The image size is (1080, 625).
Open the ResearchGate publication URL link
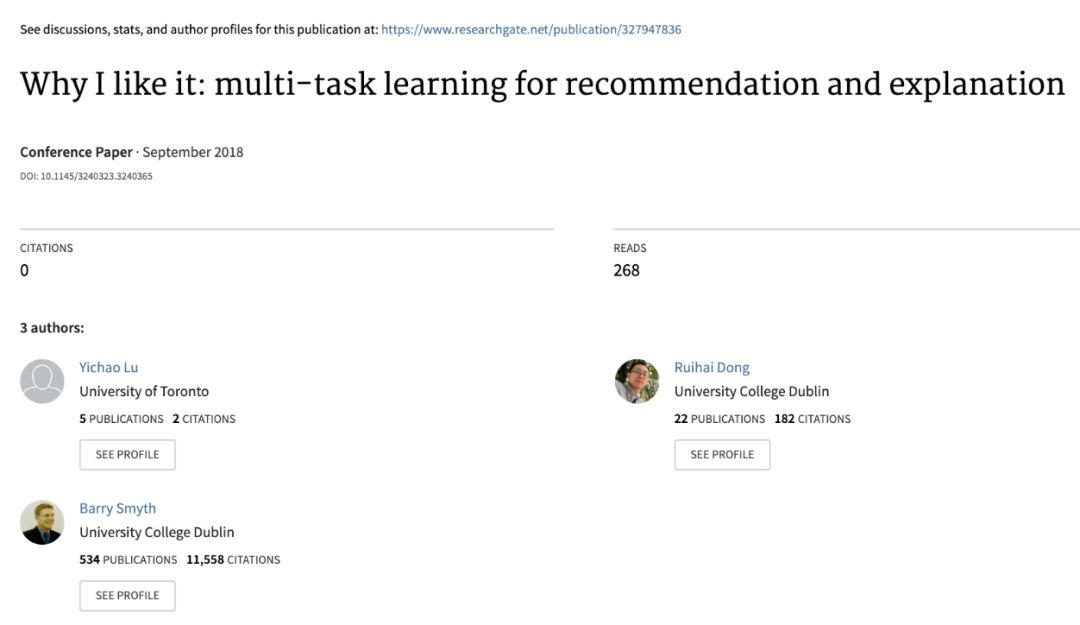(531, 30)
